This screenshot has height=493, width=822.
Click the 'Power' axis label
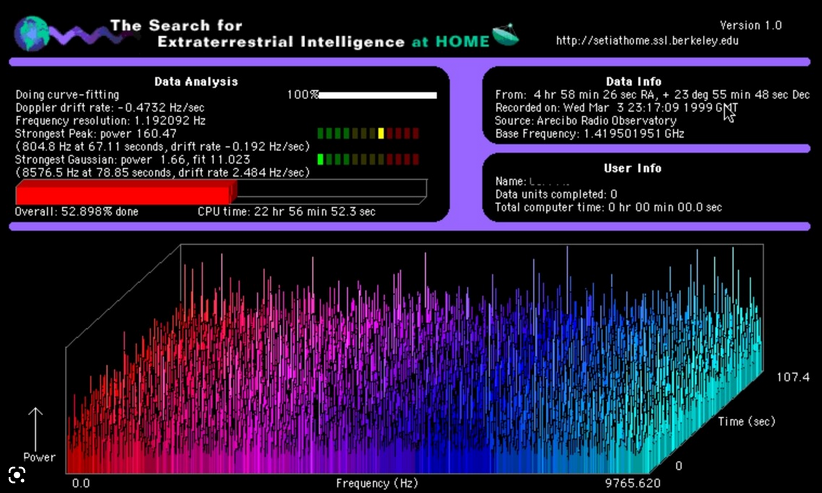[x=39, y=457]
